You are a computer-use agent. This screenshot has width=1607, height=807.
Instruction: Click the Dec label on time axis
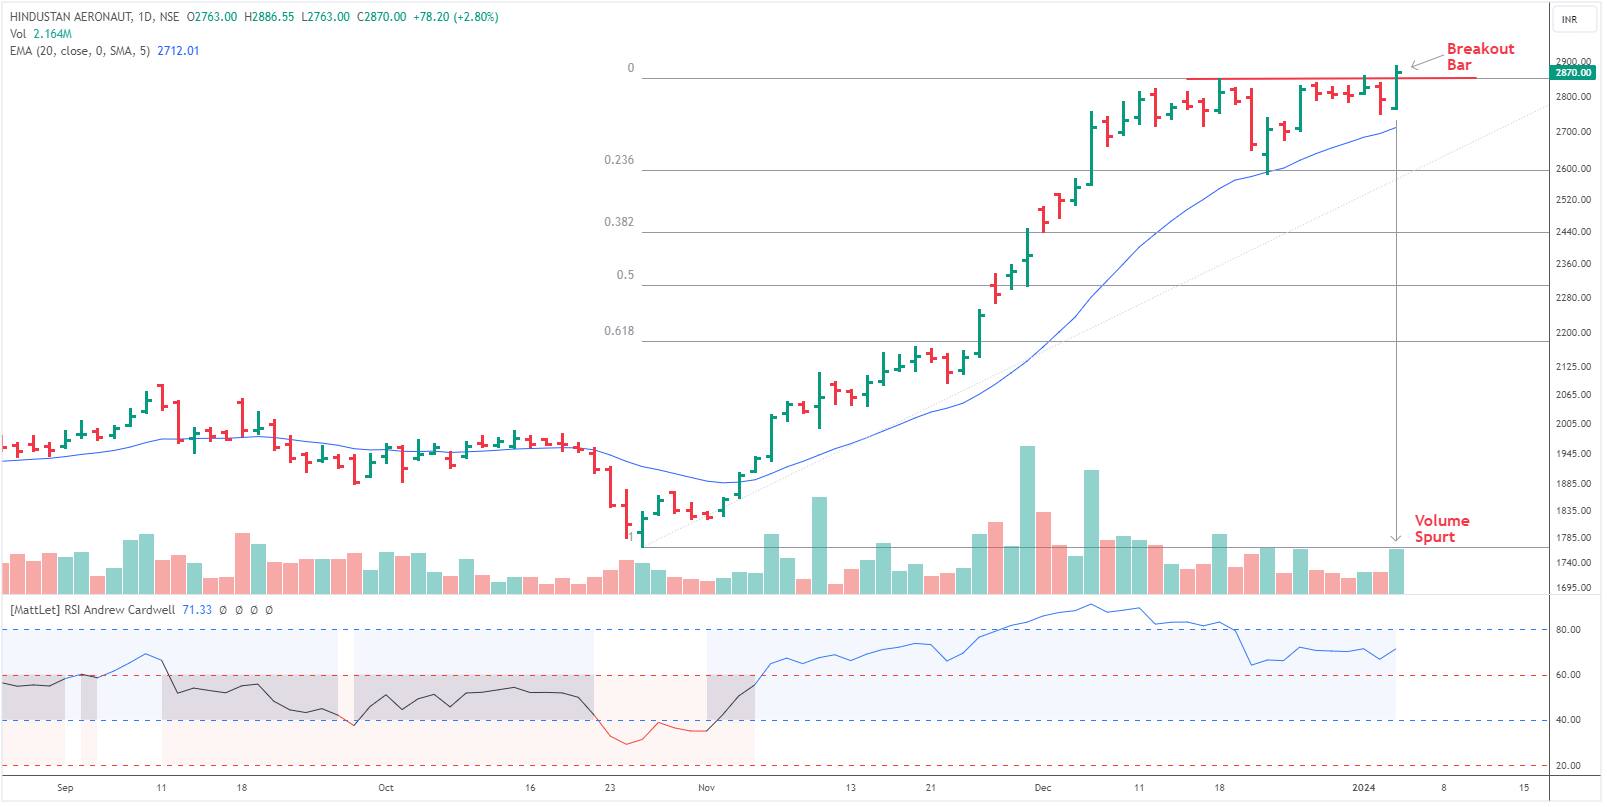click(1043, 788)
